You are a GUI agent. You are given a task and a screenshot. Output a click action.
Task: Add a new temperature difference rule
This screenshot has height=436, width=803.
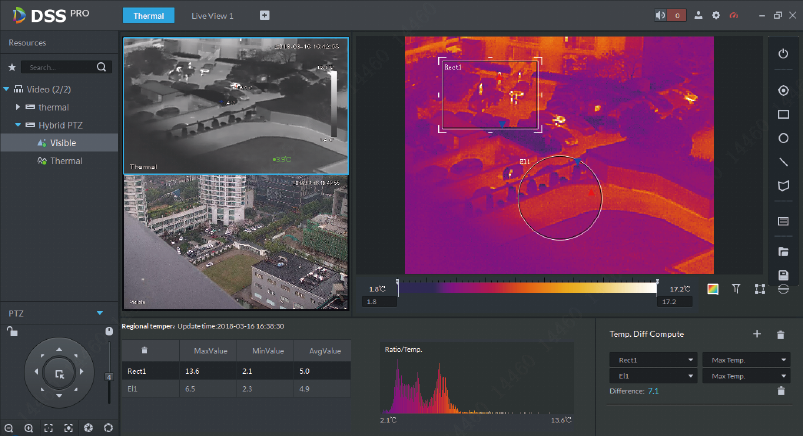[x=757, y=333]
